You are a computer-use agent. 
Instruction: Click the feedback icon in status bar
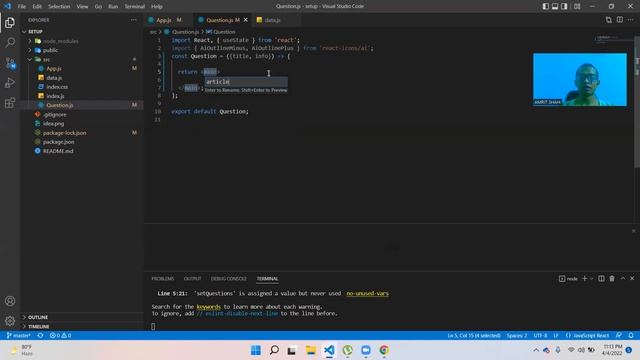coord(619,335)
